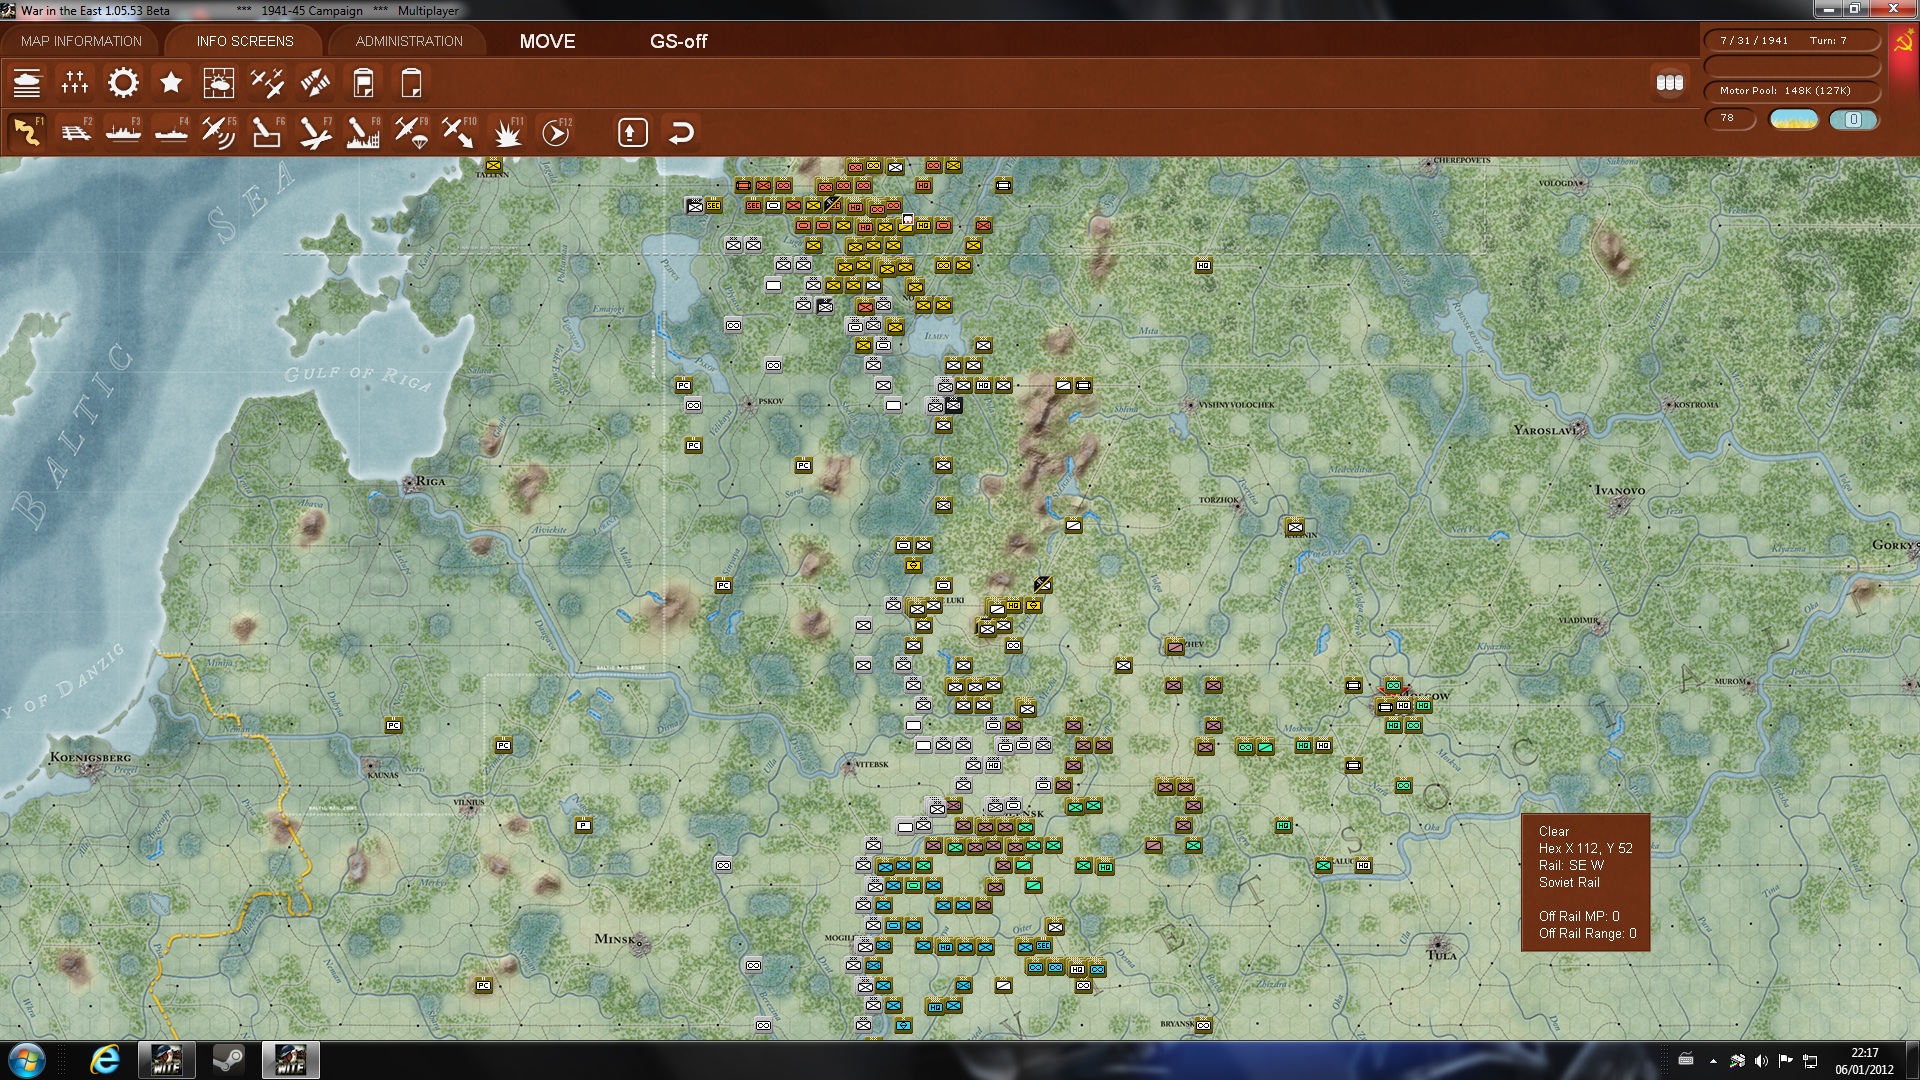Select the F7 bomb airfield mode

pos(315,132)
